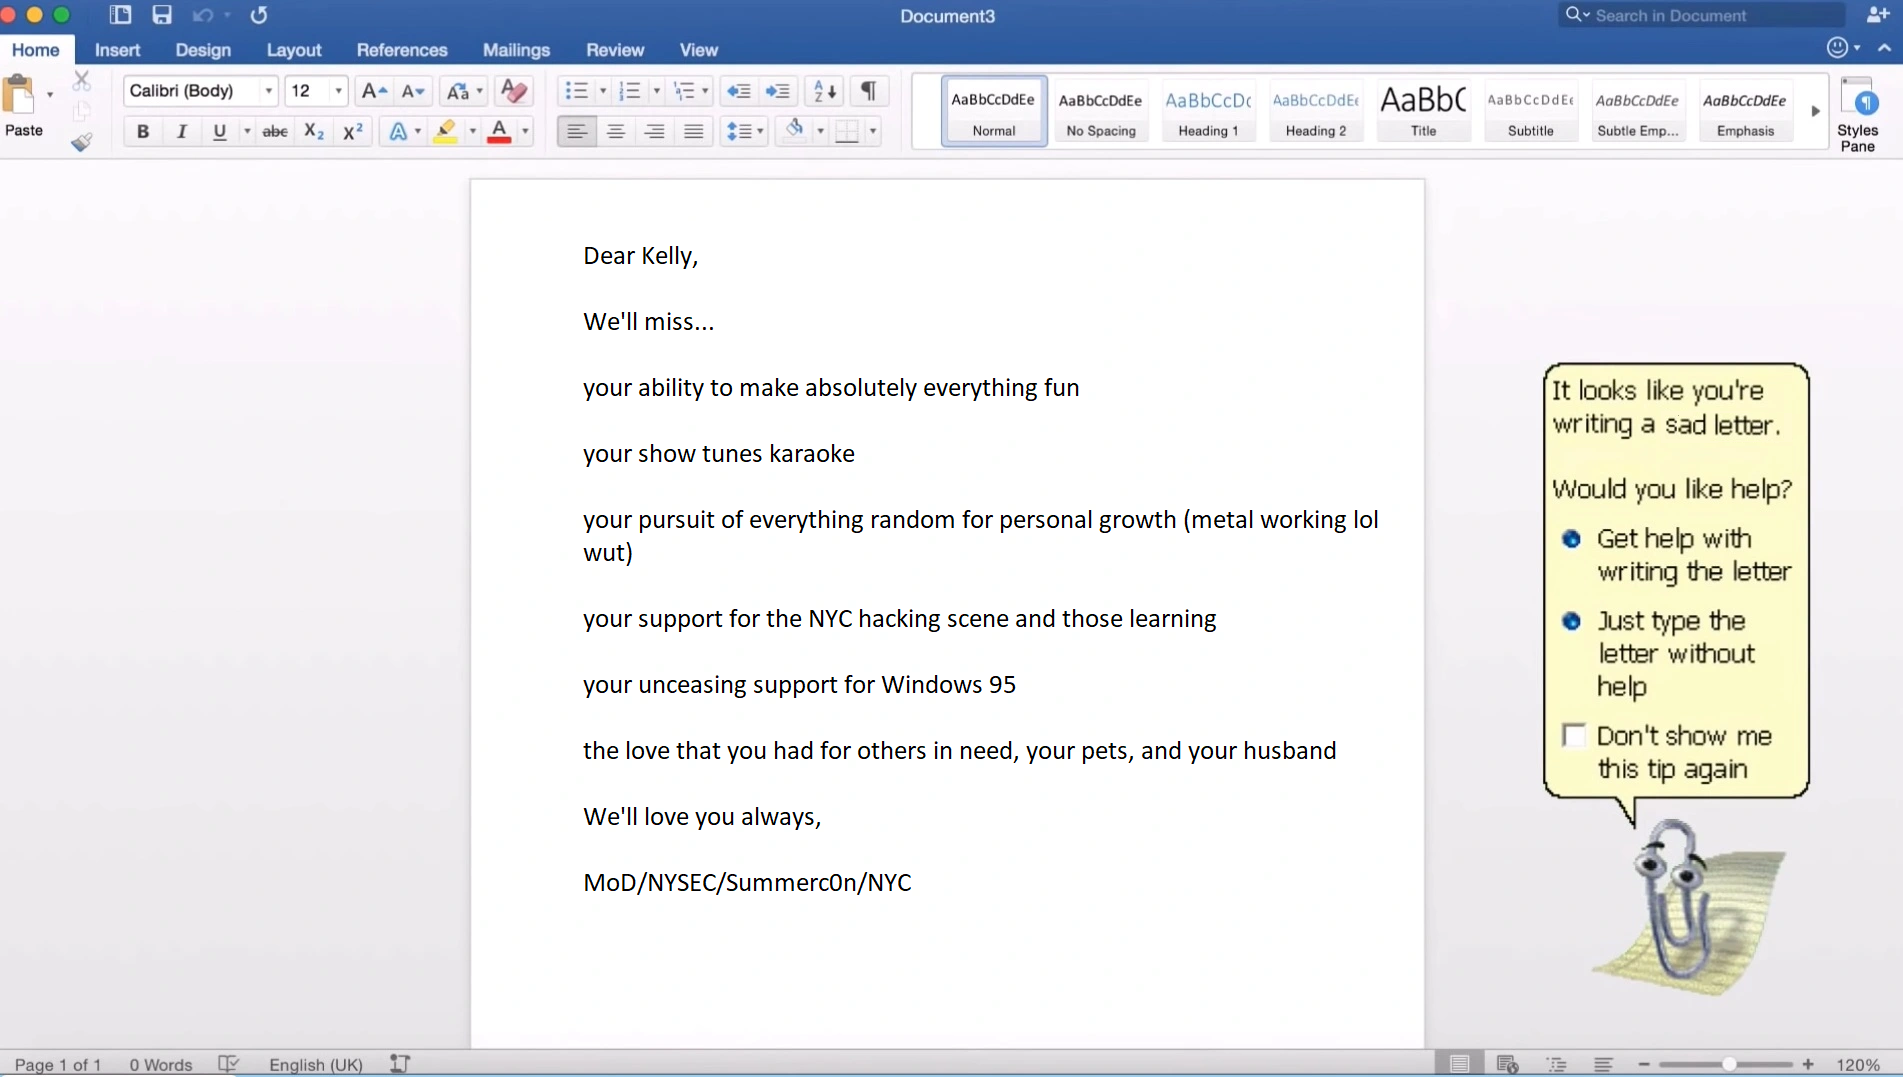The height and width of the screenshot is (1077, 1903).
Task: Increase font size with the grow font icon
Action: point(374,91)
